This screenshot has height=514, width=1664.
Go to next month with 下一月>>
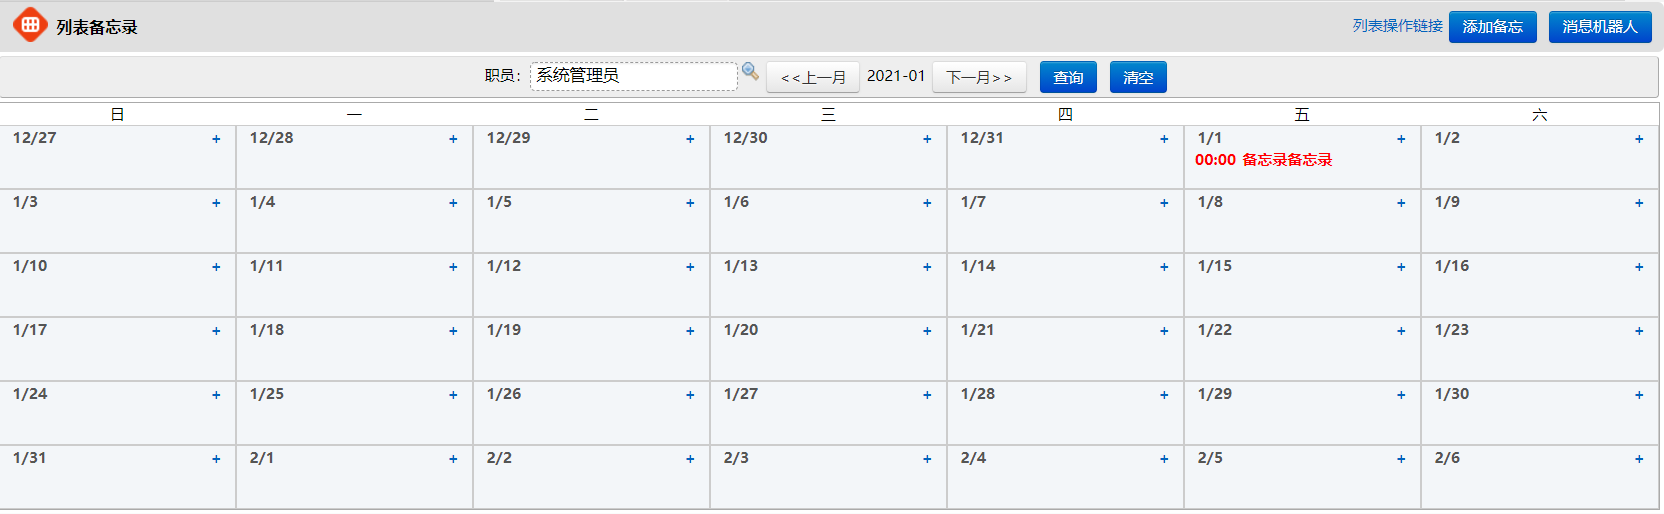(x=979, y=77)
